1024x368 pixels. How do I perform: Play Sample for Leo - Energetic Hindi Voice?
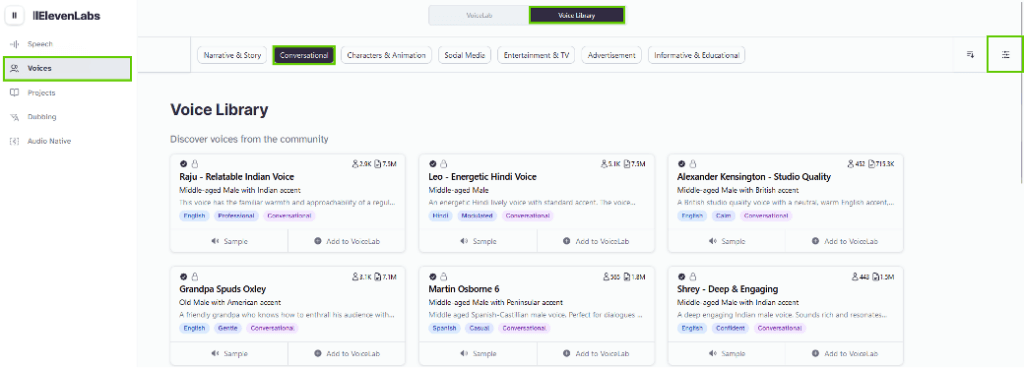[x=478, y=241]
